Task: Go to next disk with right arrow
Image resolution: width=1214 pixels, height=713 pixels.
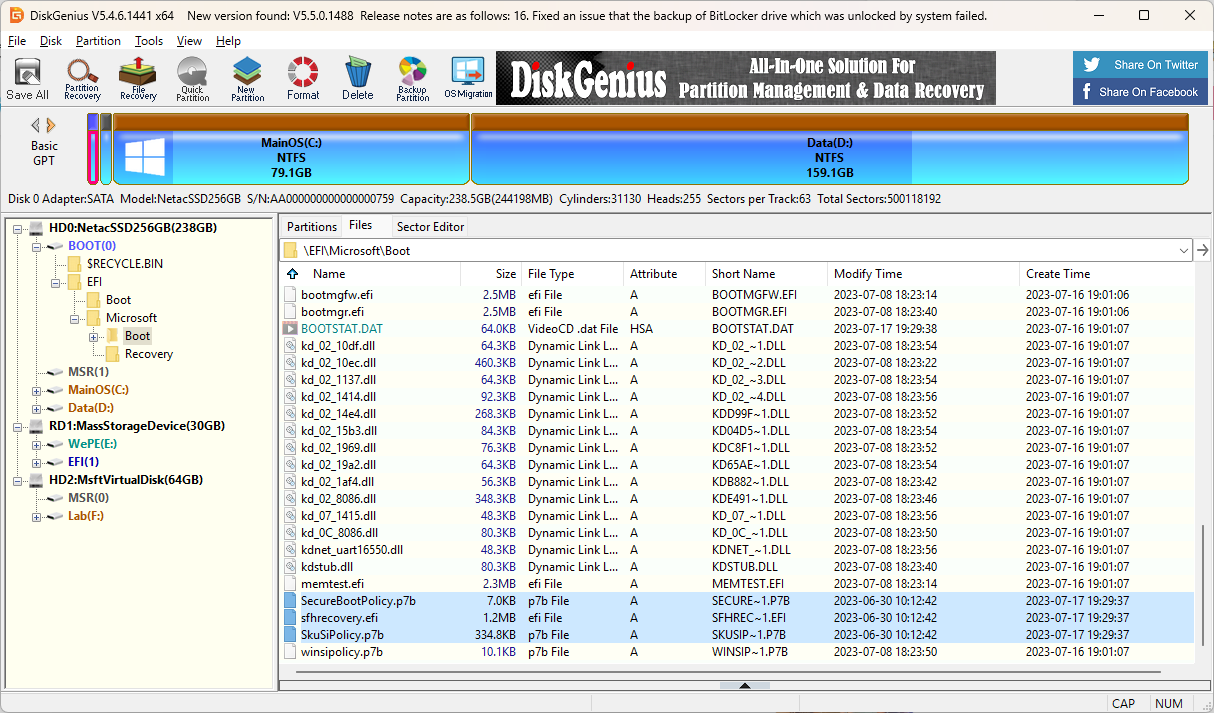Action: [51, 125]
